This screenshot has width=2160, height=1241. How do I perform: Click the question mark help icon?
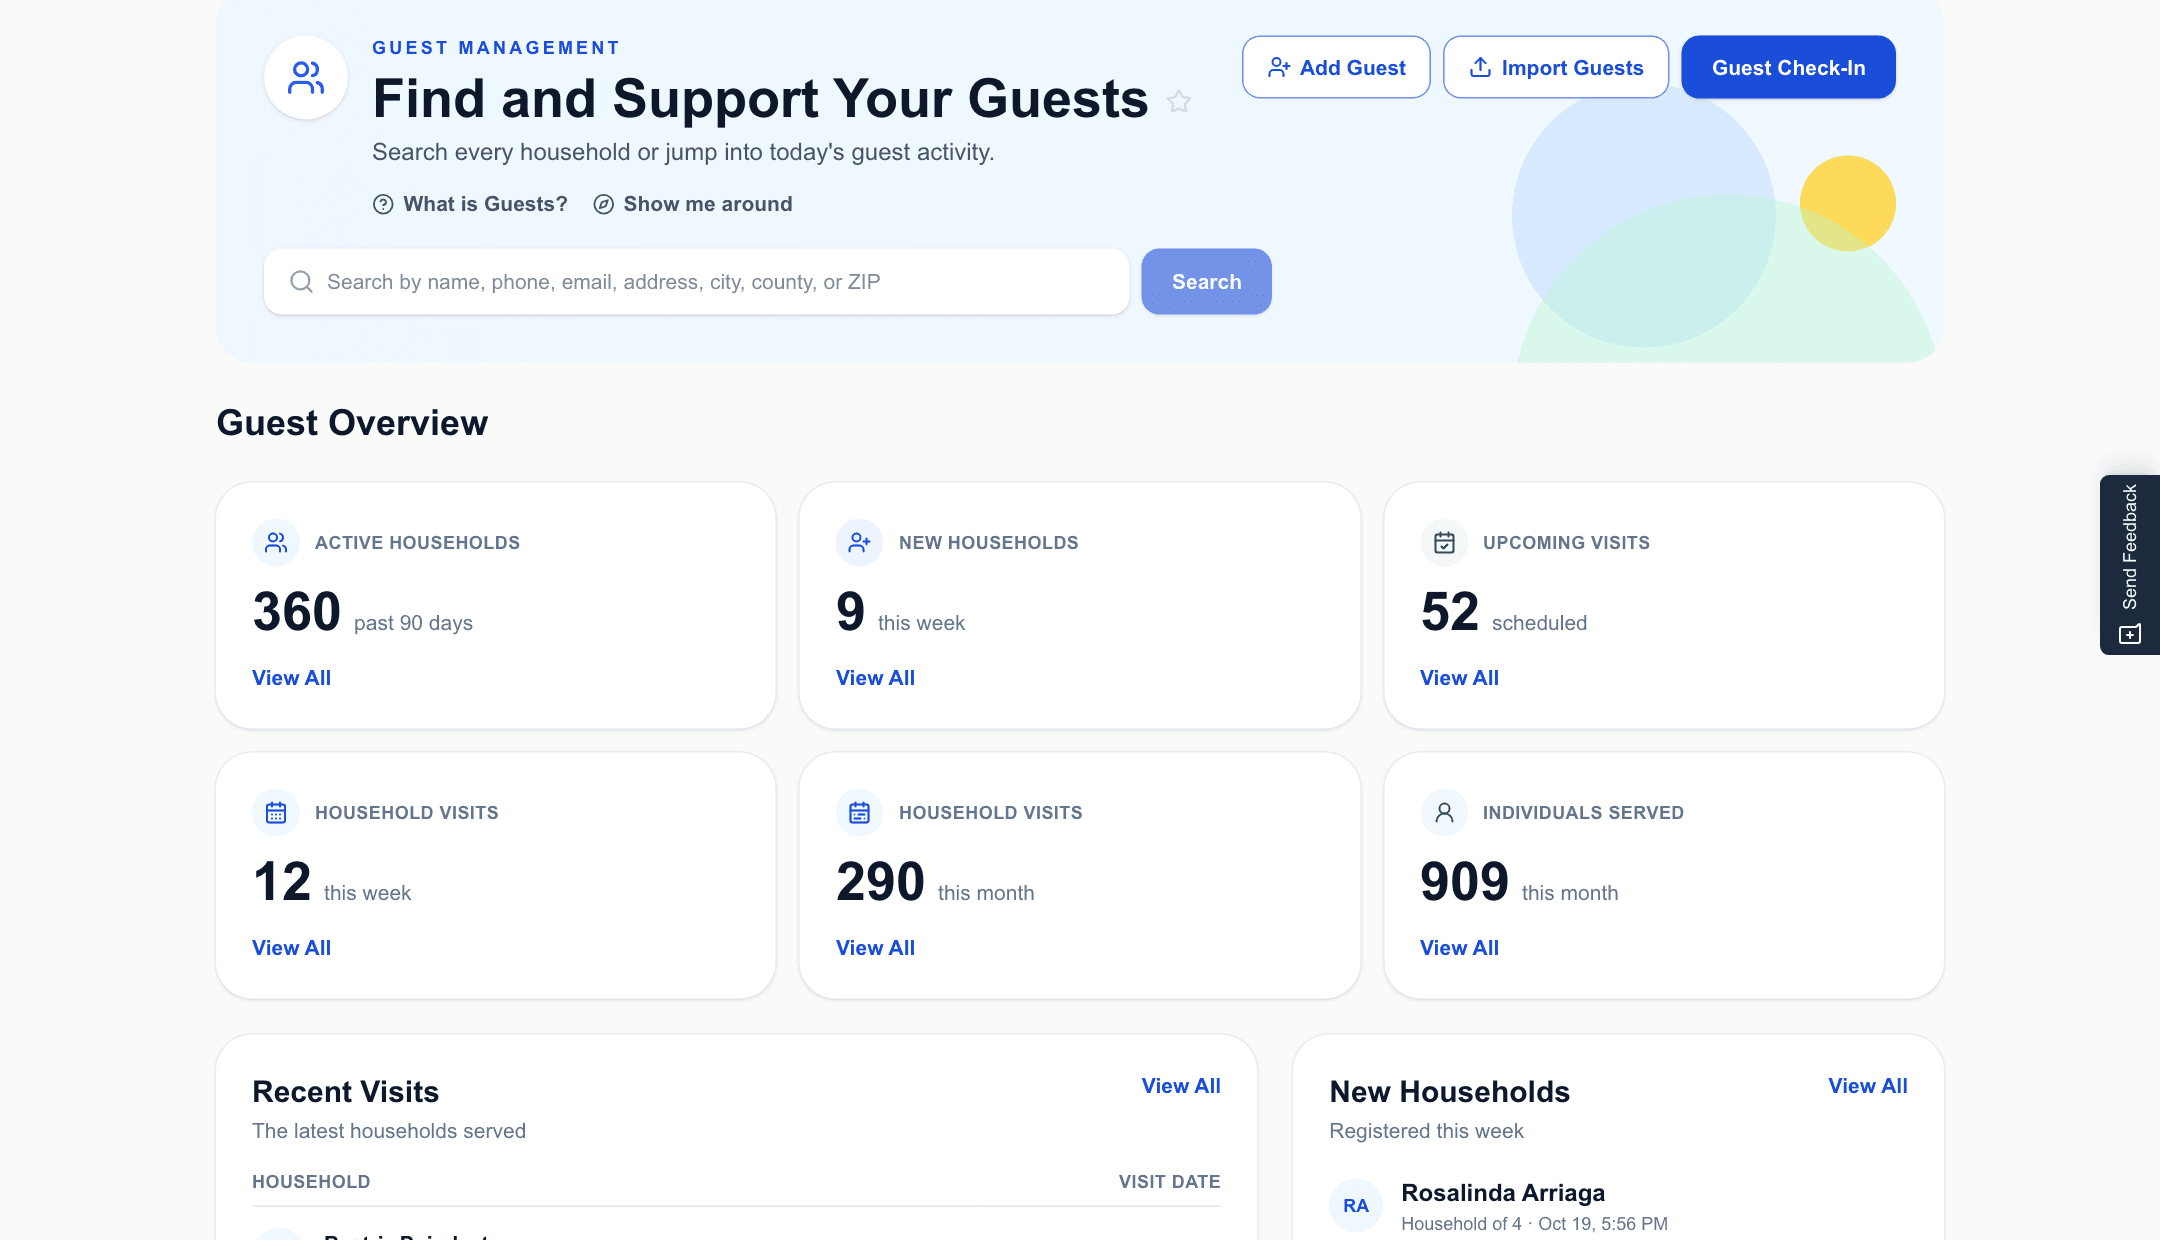pyautogui.click(x=383, y=204)
